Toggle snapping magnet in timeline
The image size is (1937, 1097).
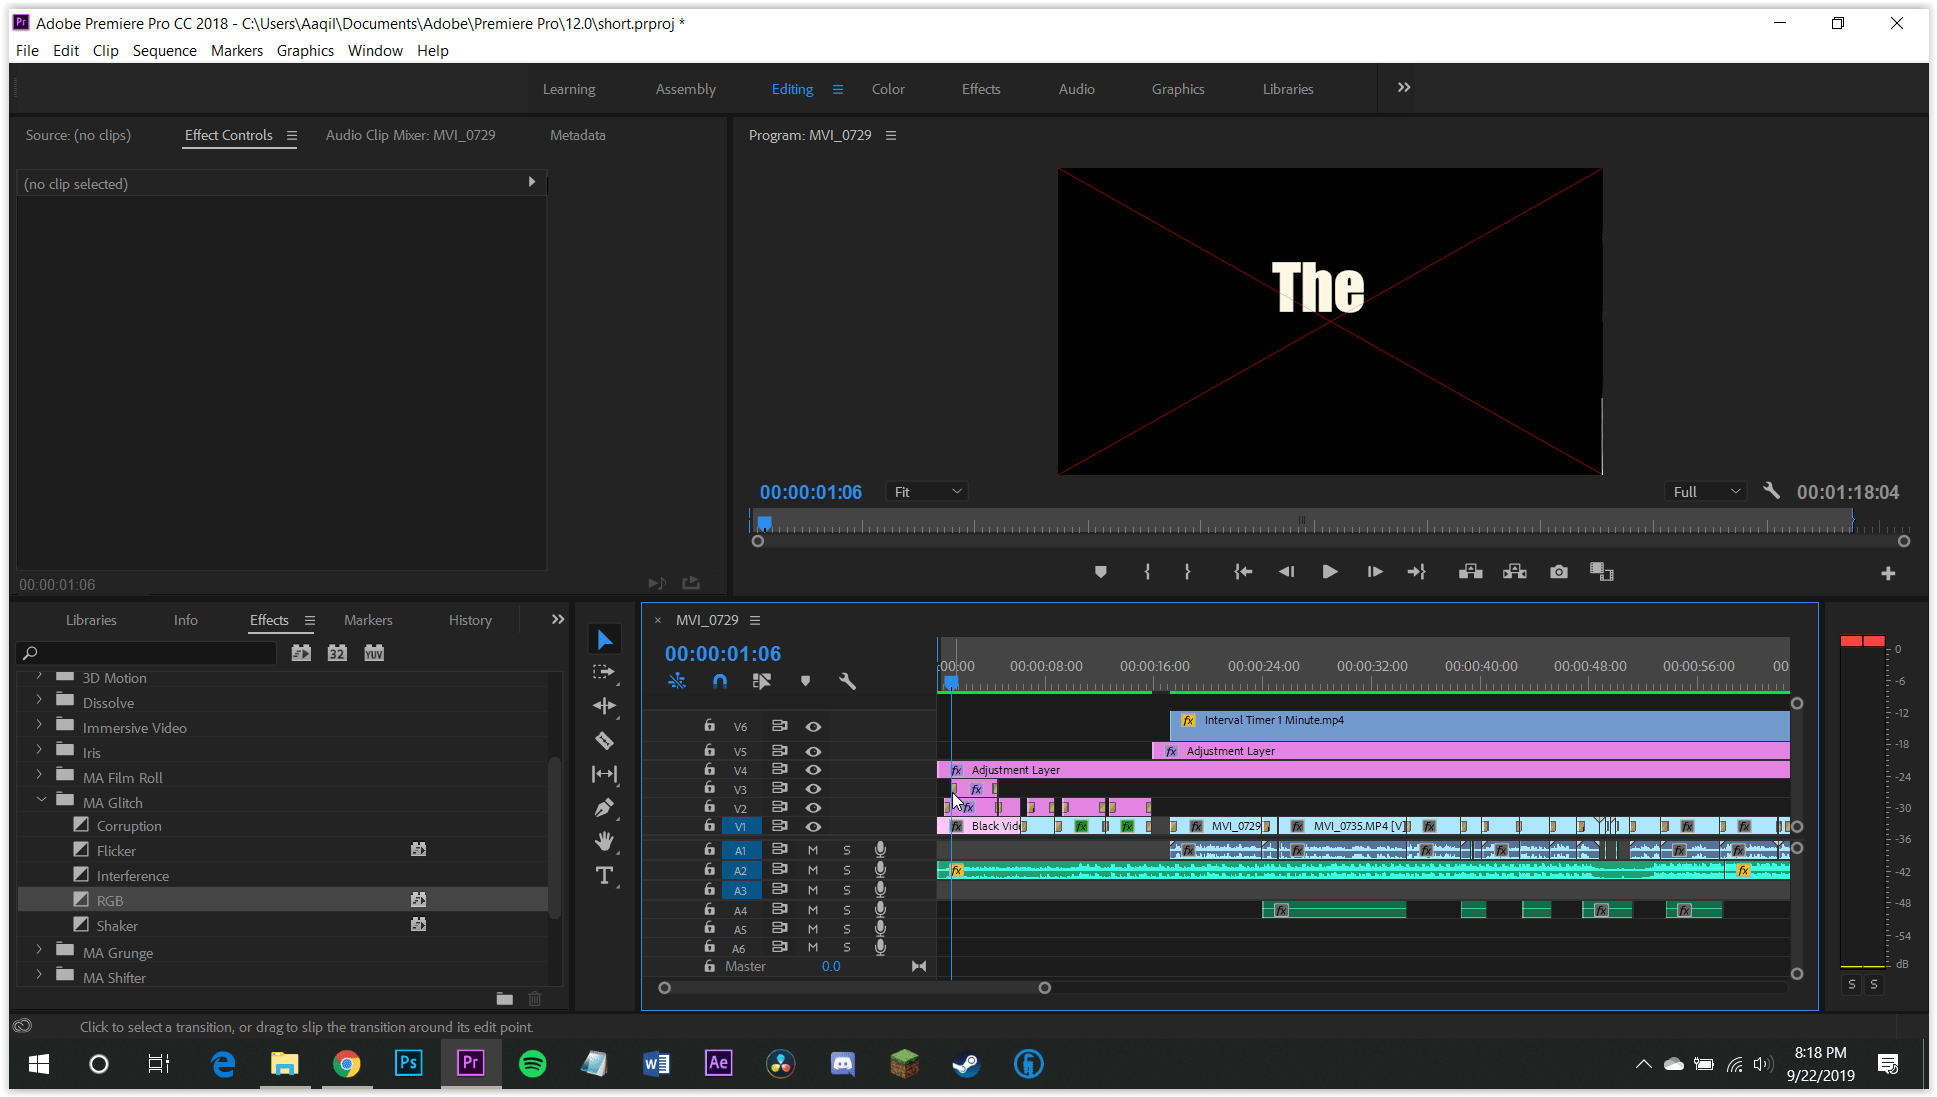(719, 681)
